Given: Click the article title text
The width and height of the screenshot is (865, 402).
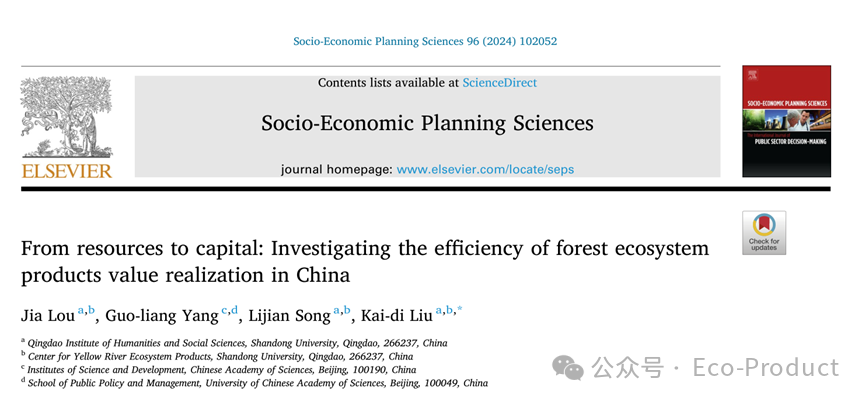Looking at the screenshot, I should tap(365, 261).
